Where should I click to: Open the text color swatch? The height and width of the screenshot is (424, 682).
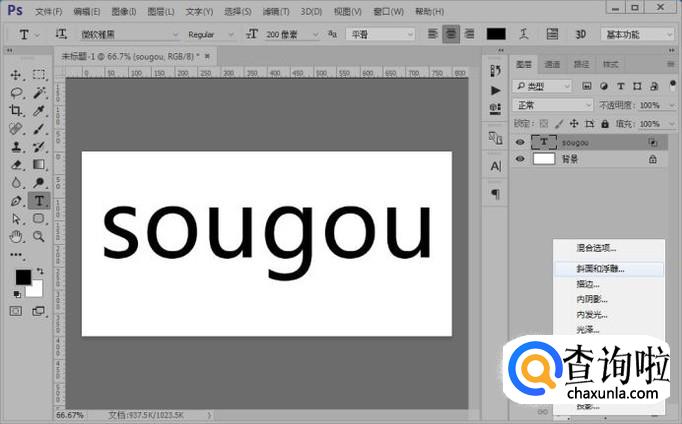(496, 34)
